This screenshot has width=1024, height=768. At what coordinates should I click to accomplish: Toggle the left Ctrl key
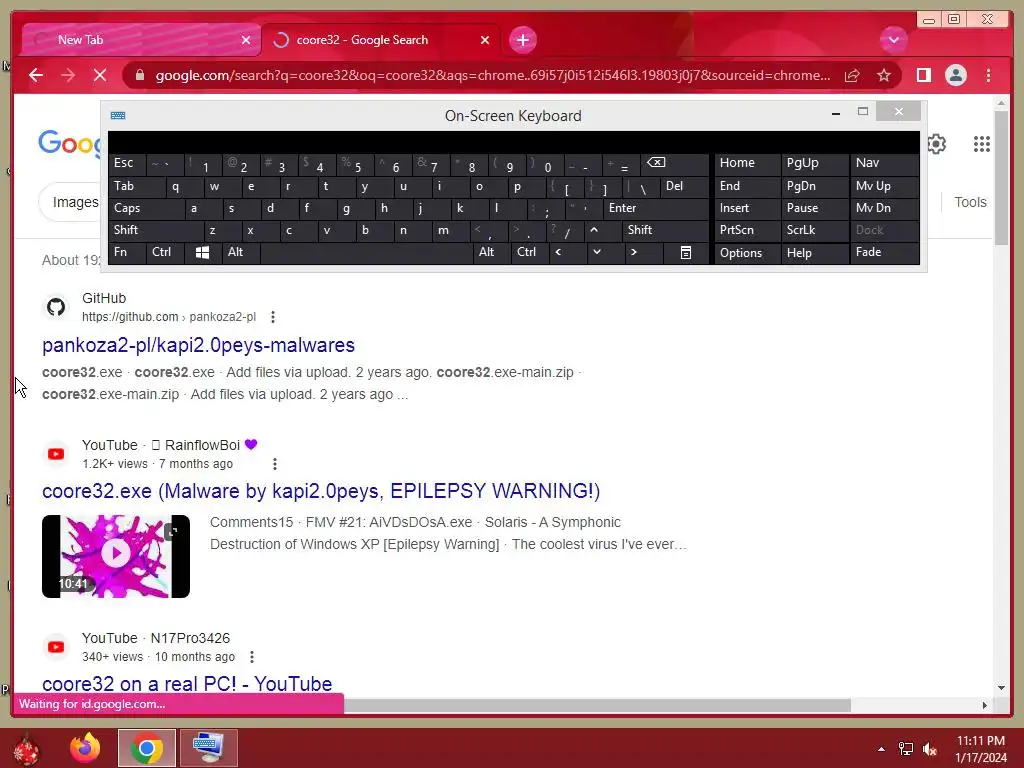pos(166,253)
